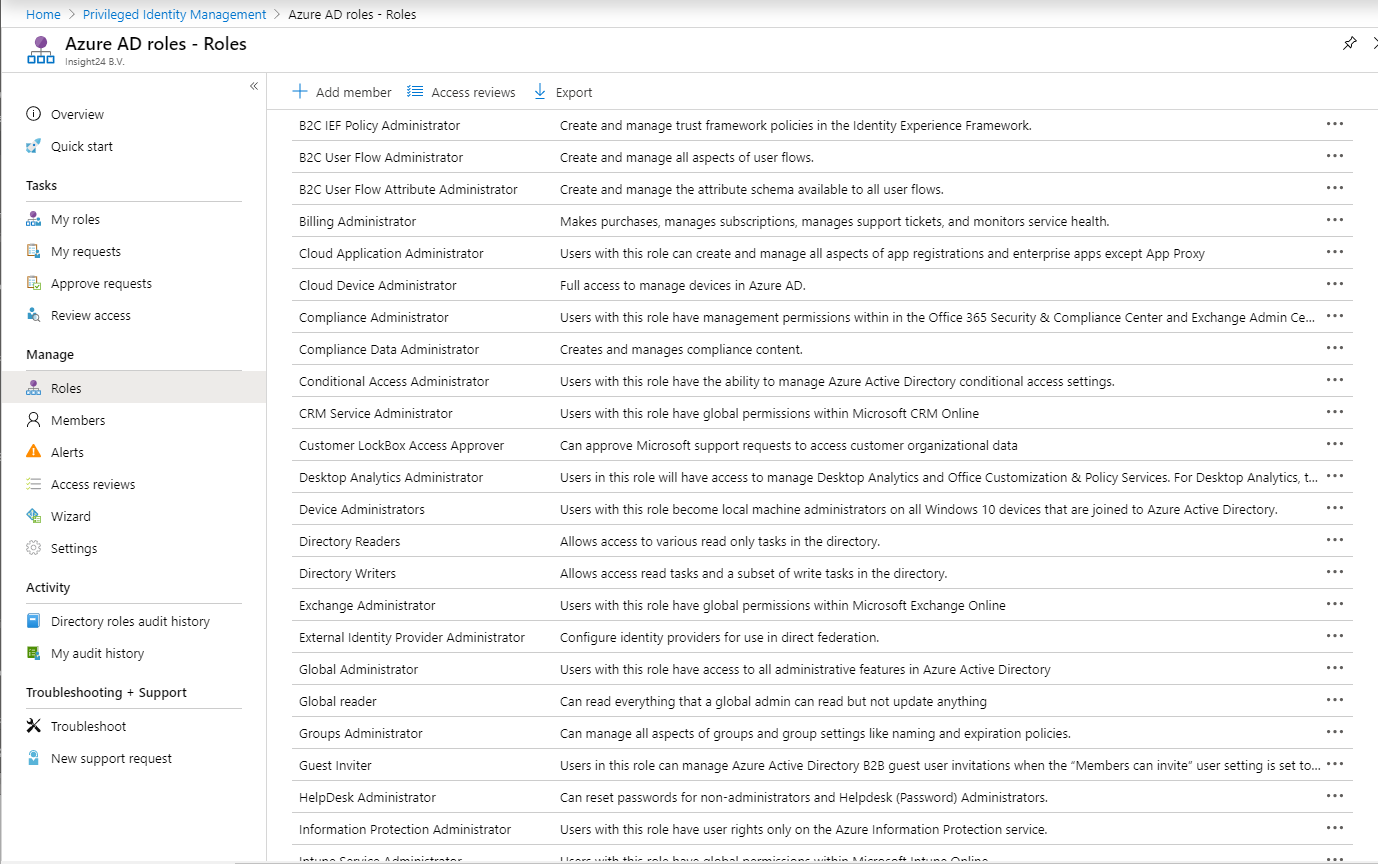Click Add member button

pos(342,92)
